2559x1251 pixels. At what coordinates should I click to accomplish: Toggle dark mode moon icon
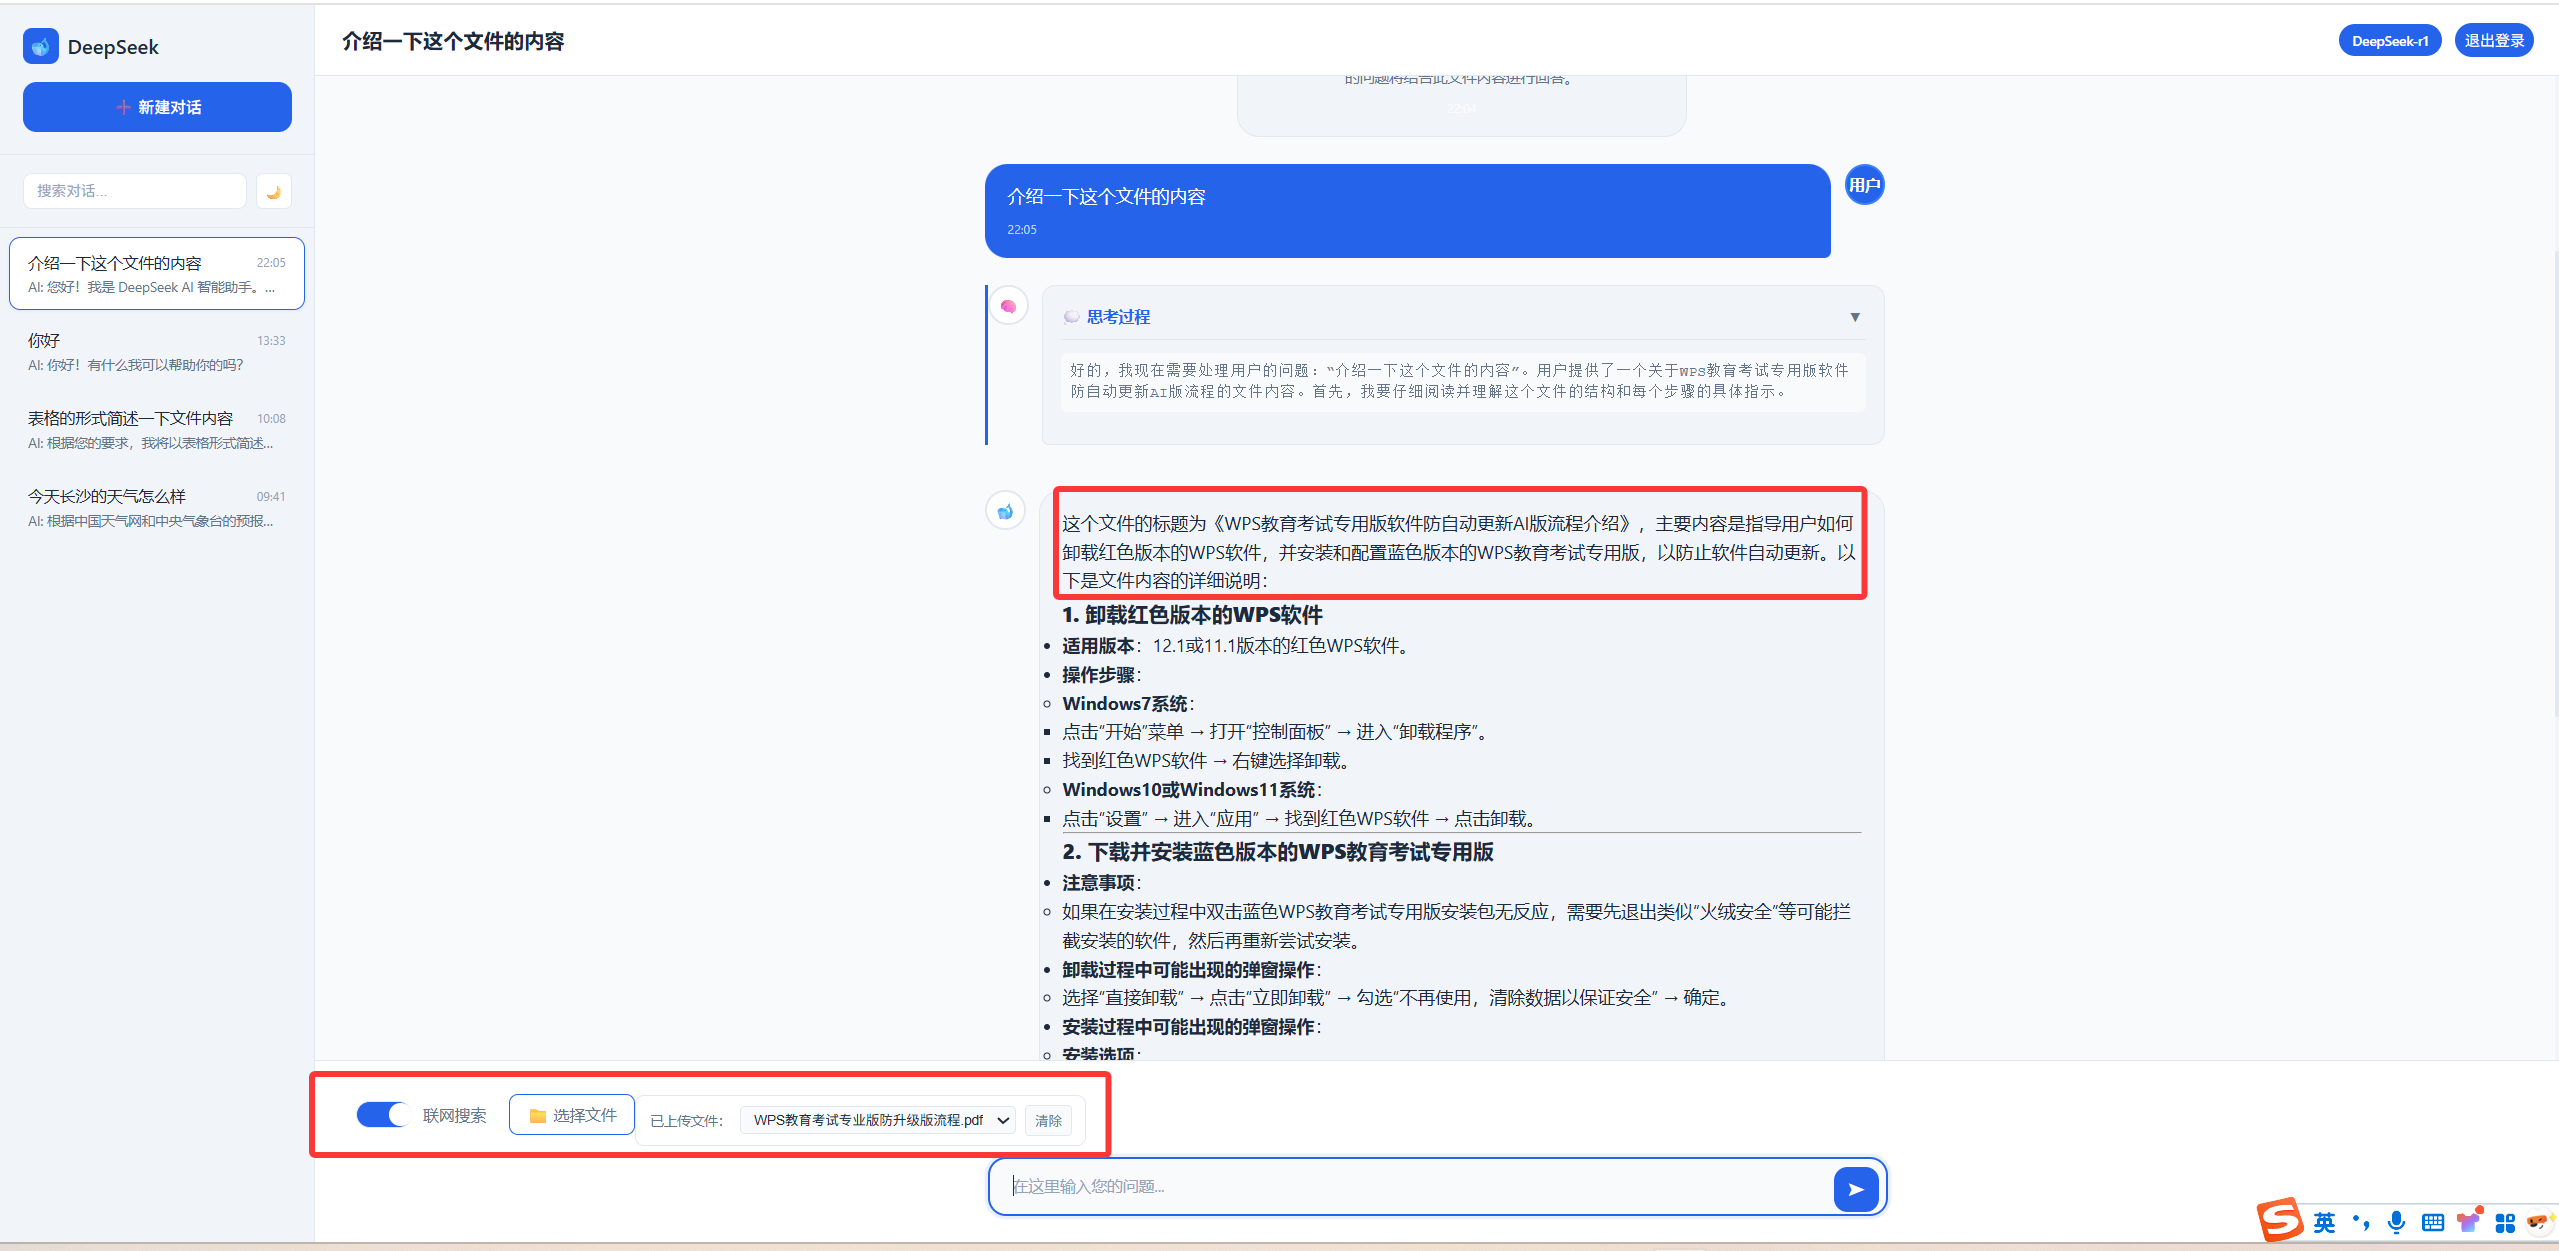(273, 191)
